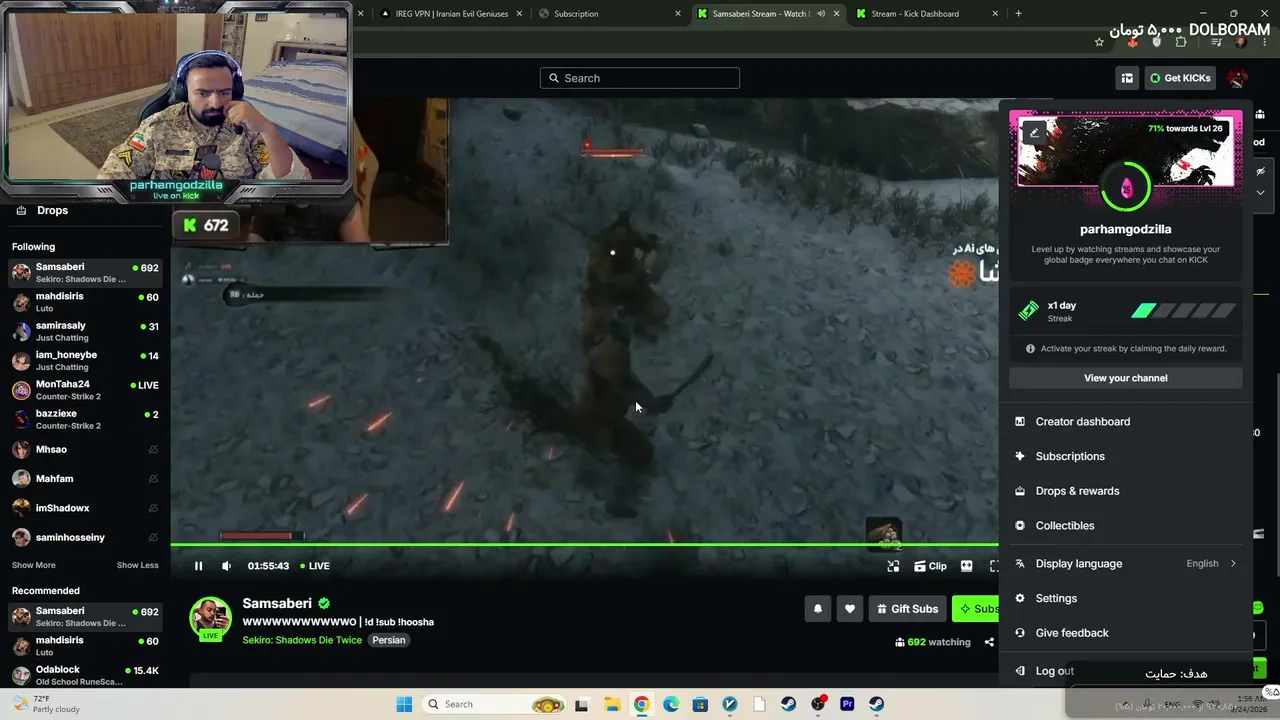This screenshot has height=720, width=1280.
Task: Open Chrome media controls icon
Action: coord(1216,42)
